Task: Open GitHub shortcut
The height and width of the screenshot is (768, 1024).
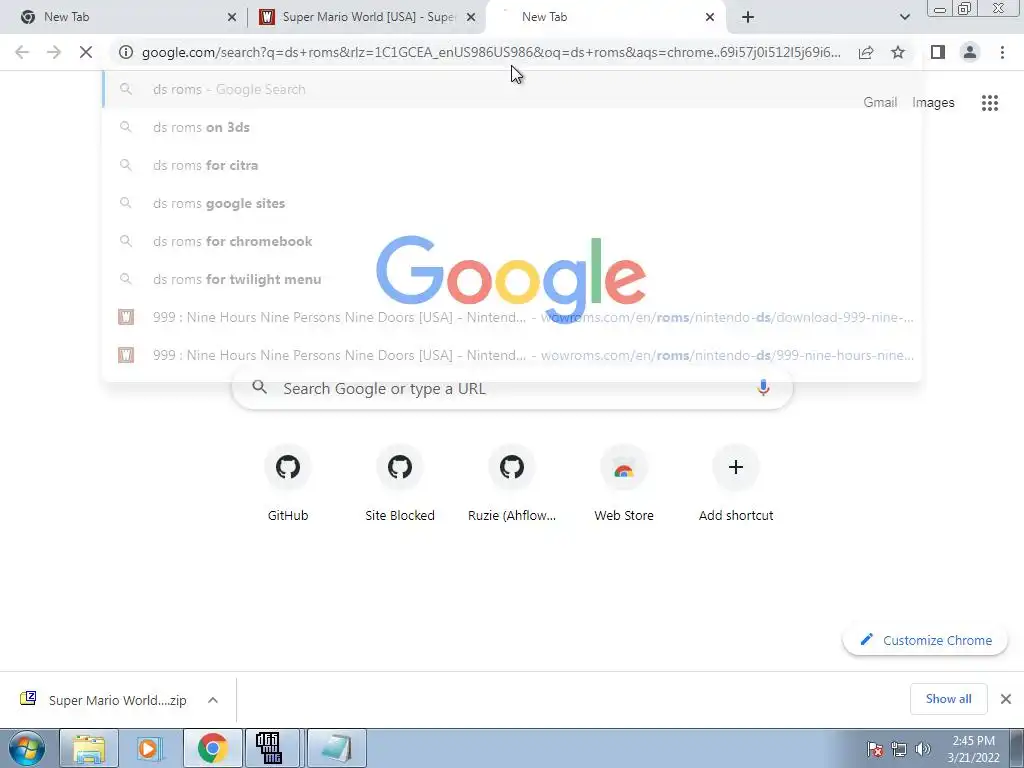Action: tap(287, 484)
